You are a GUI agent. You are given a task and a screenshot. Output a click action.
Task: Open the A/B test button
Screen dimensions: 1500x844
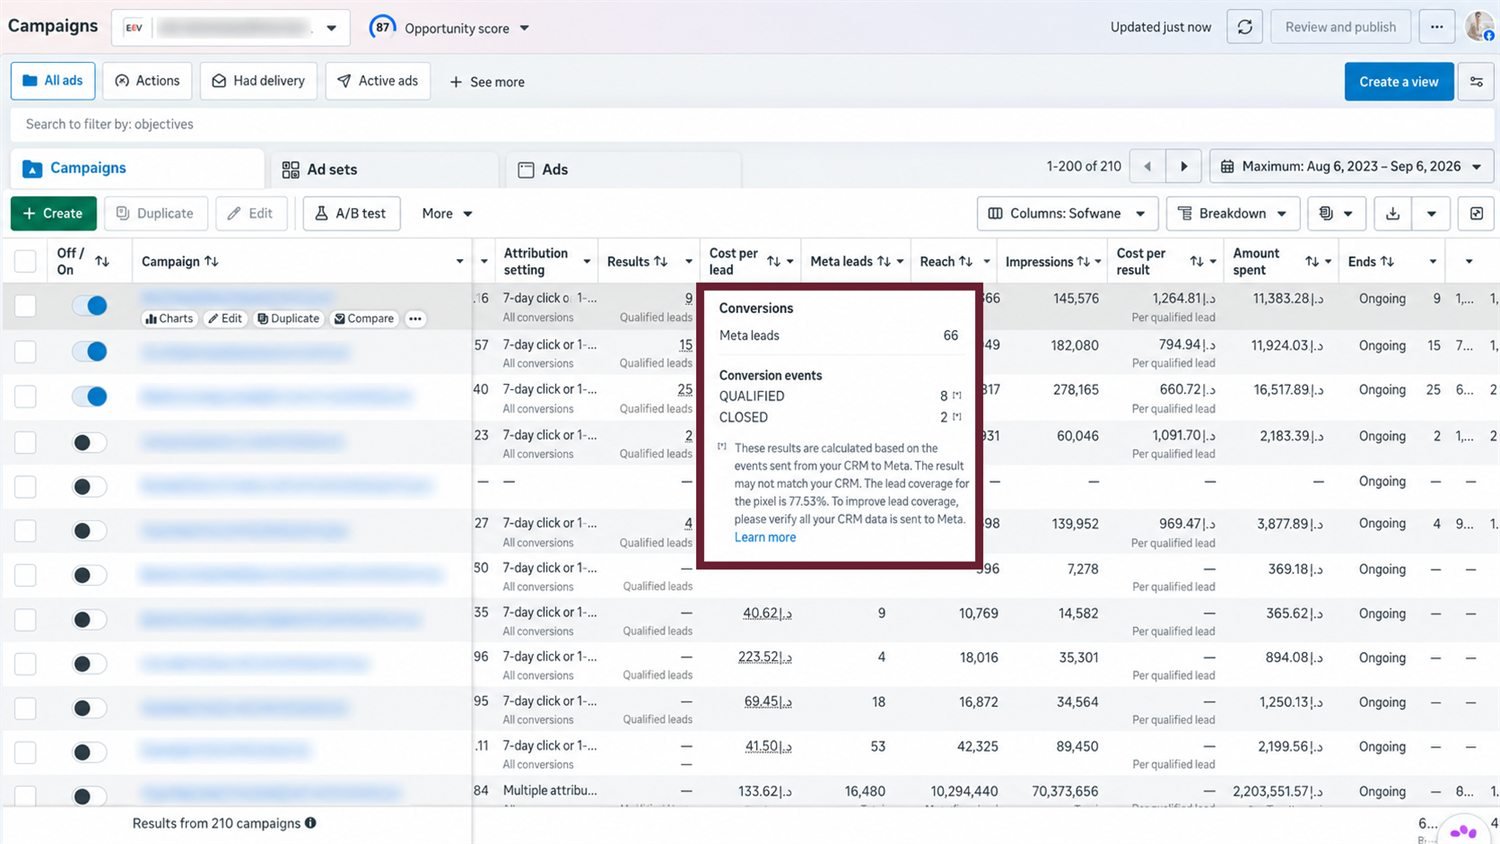351,213
